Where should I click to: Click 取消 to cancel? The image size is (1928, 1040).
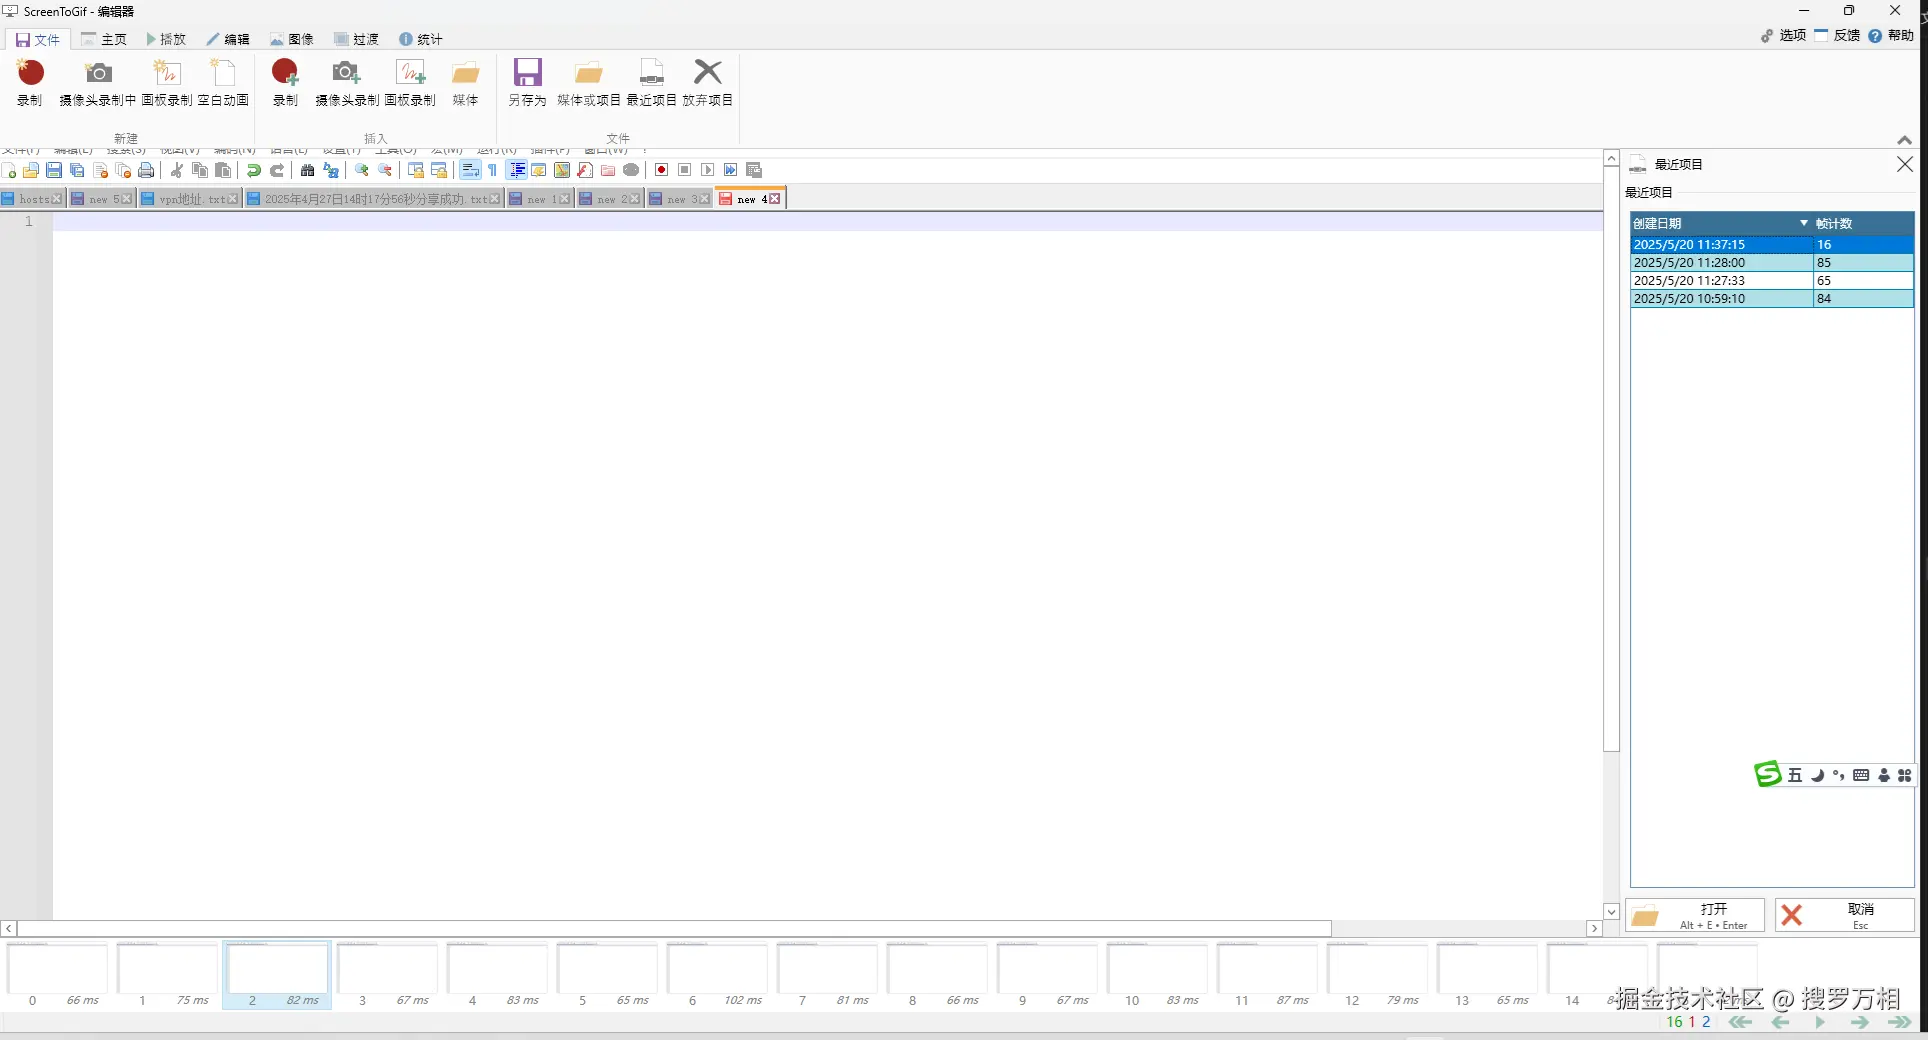coord(1845,915)
